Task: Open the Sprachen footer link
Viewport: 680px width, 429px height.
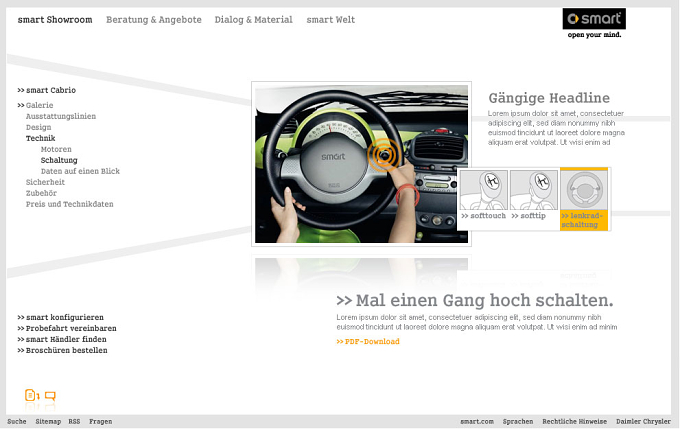Action: (518, 422)
